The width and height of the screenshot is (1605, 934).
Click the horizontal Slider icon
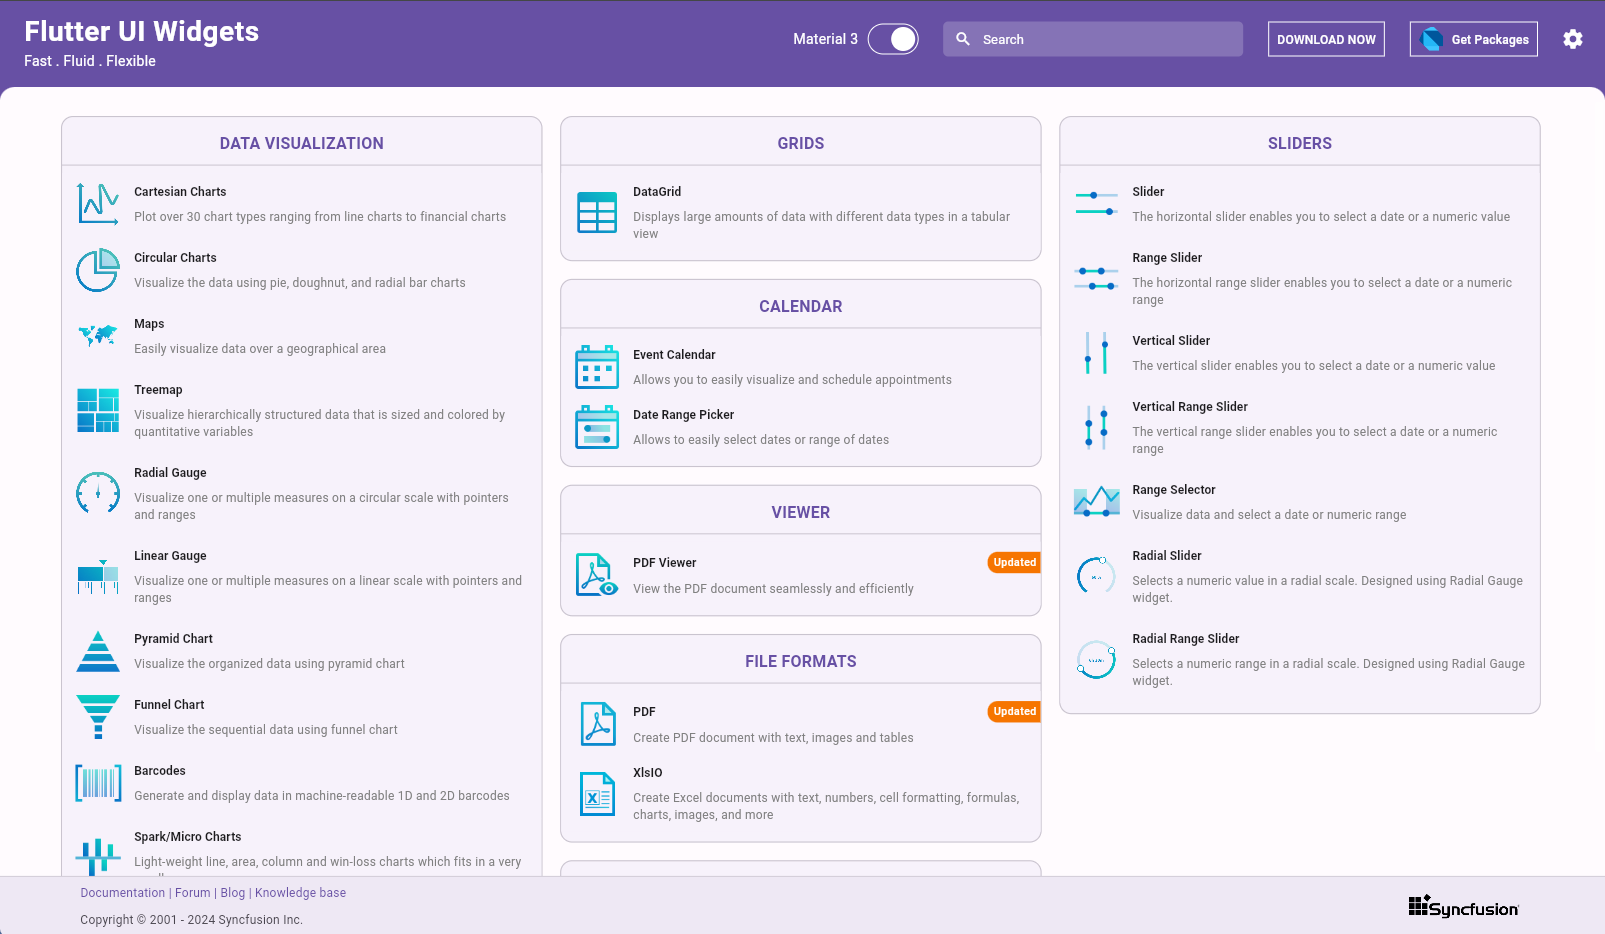point(1096,203)
